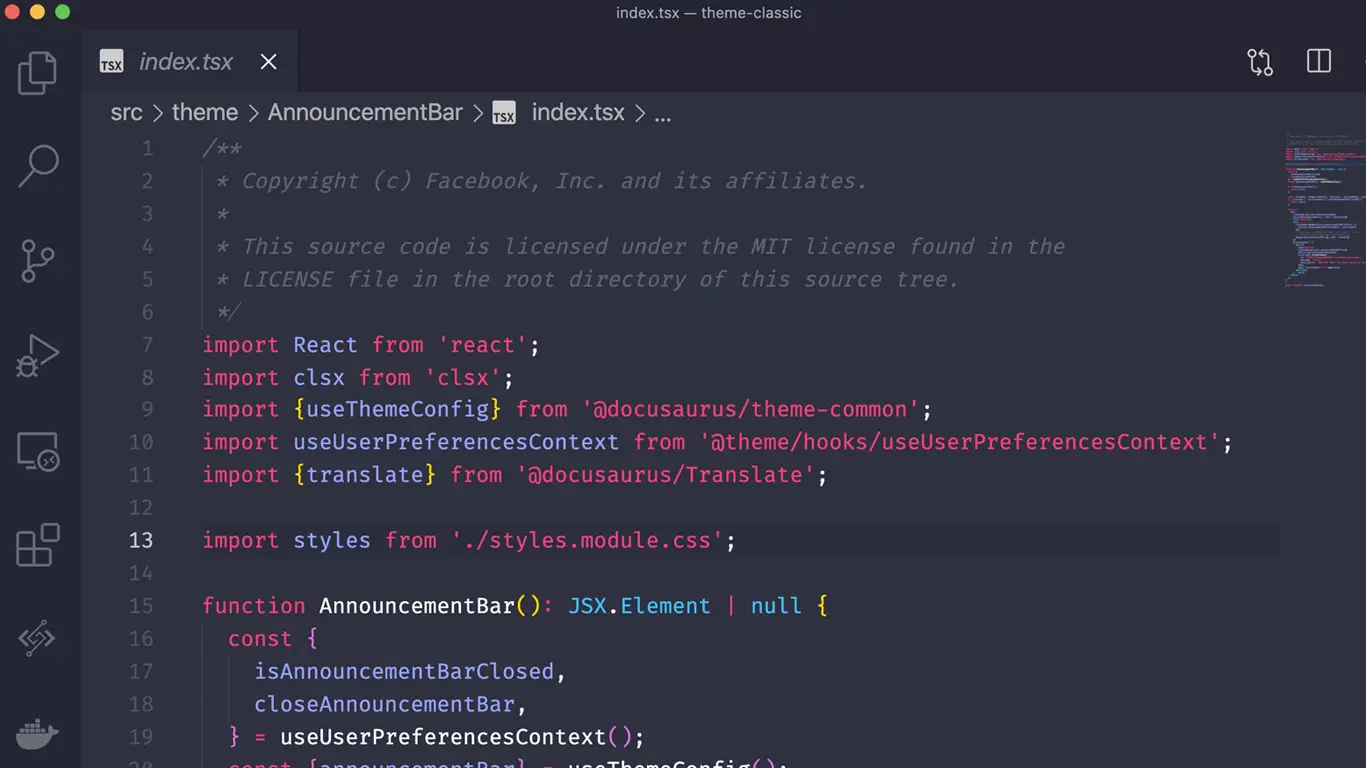Click the React identifier on line 7
The image size is (1366, 768).
pyautogui.click(x=325, y=345)
